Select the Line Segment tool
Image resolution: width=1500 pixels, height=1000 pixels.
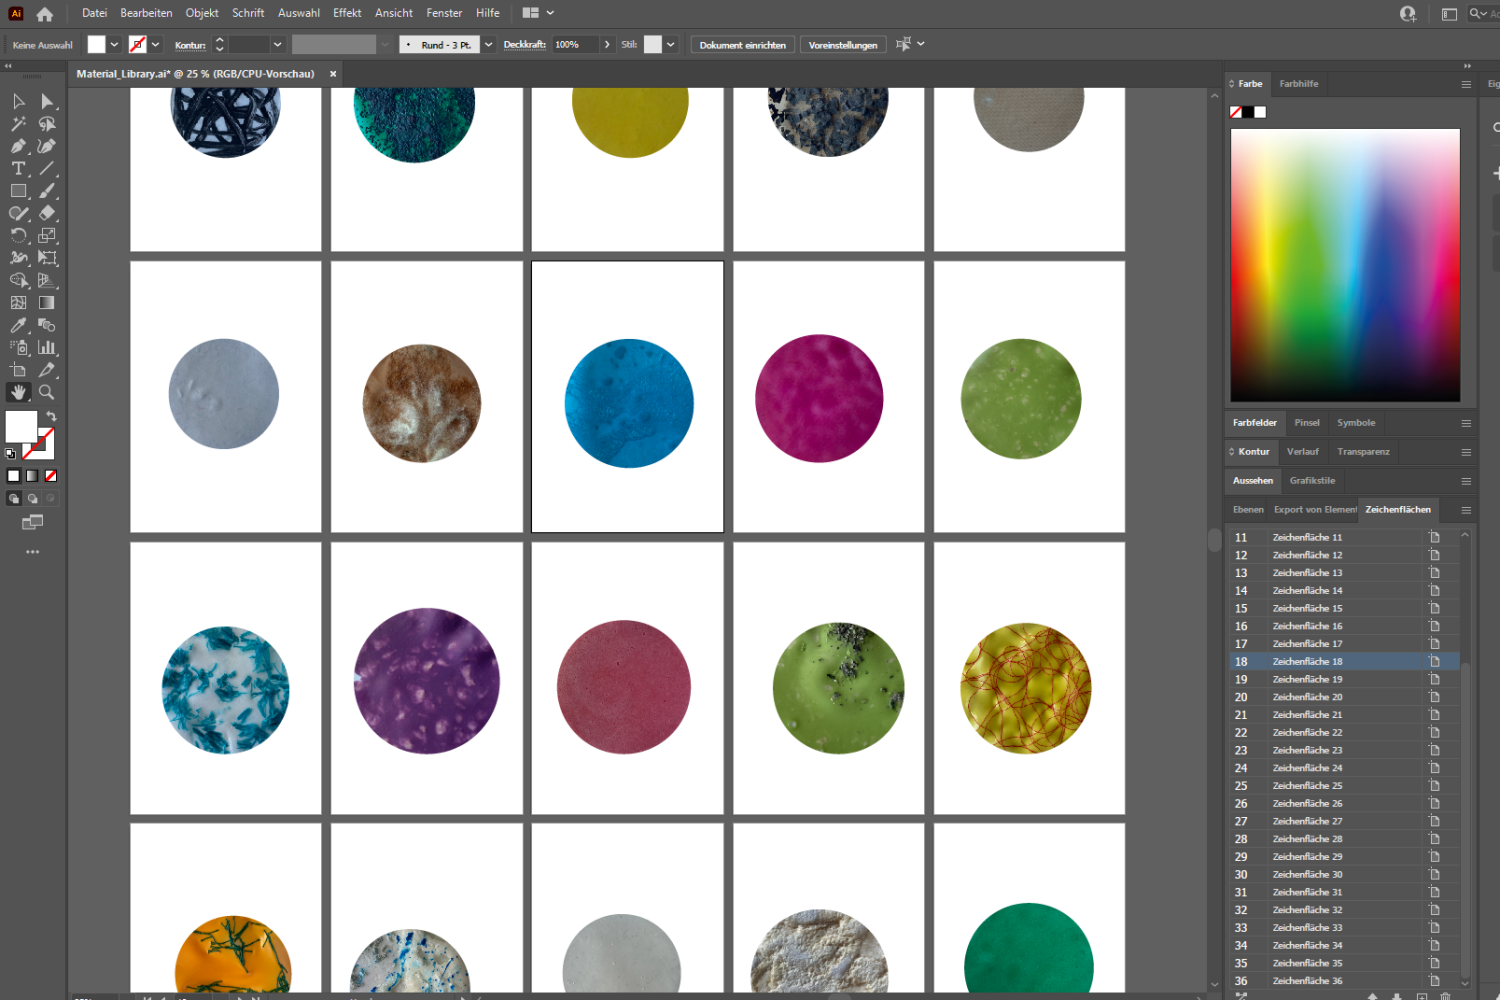tap(47, 168)
